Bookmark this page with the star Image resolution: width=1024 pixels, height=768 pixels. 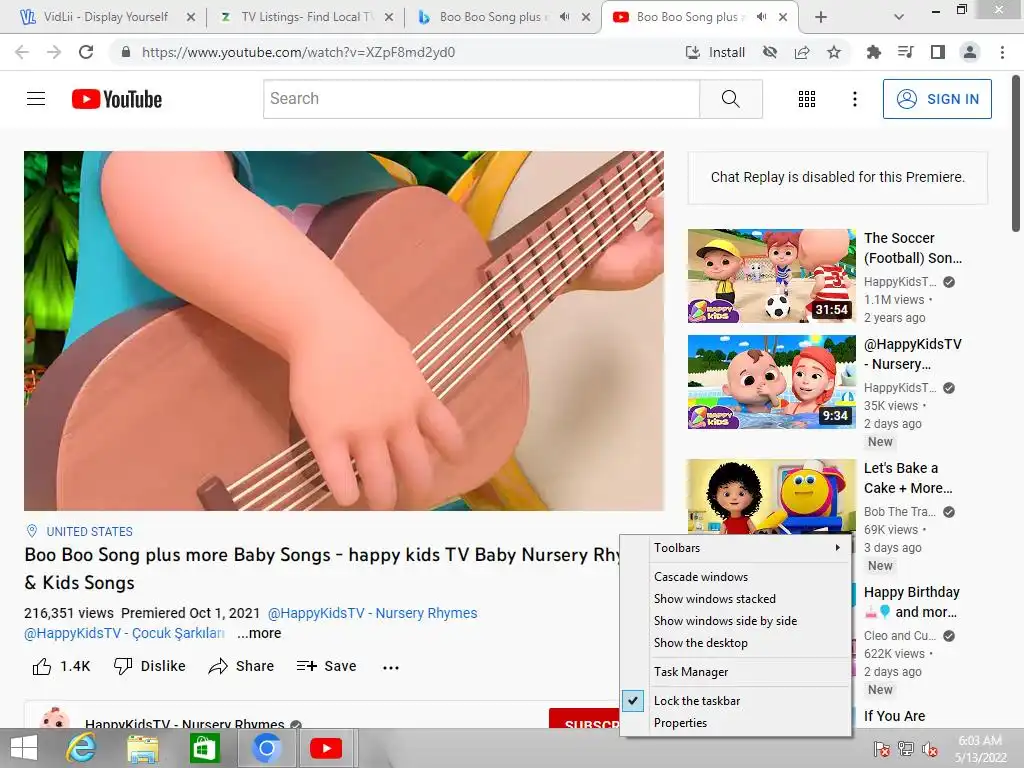click(x=834, y=52)
